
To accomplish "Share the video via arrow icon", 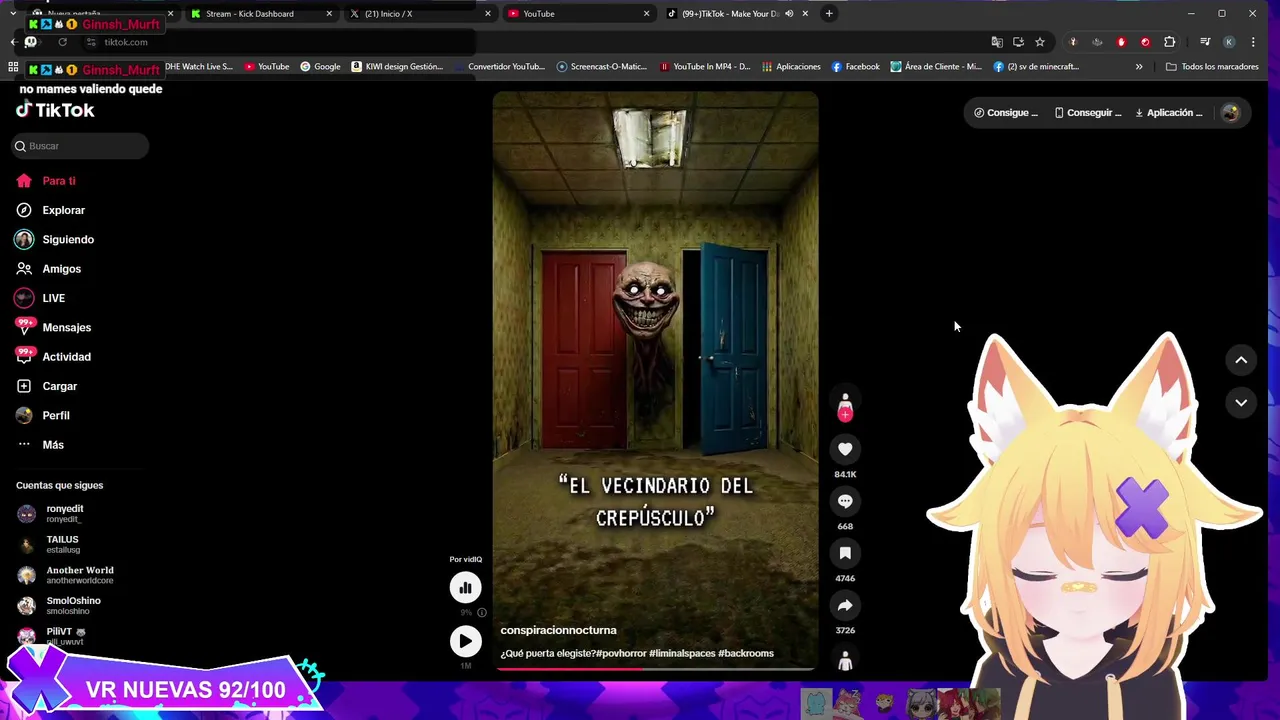I will tap(845, 606).
